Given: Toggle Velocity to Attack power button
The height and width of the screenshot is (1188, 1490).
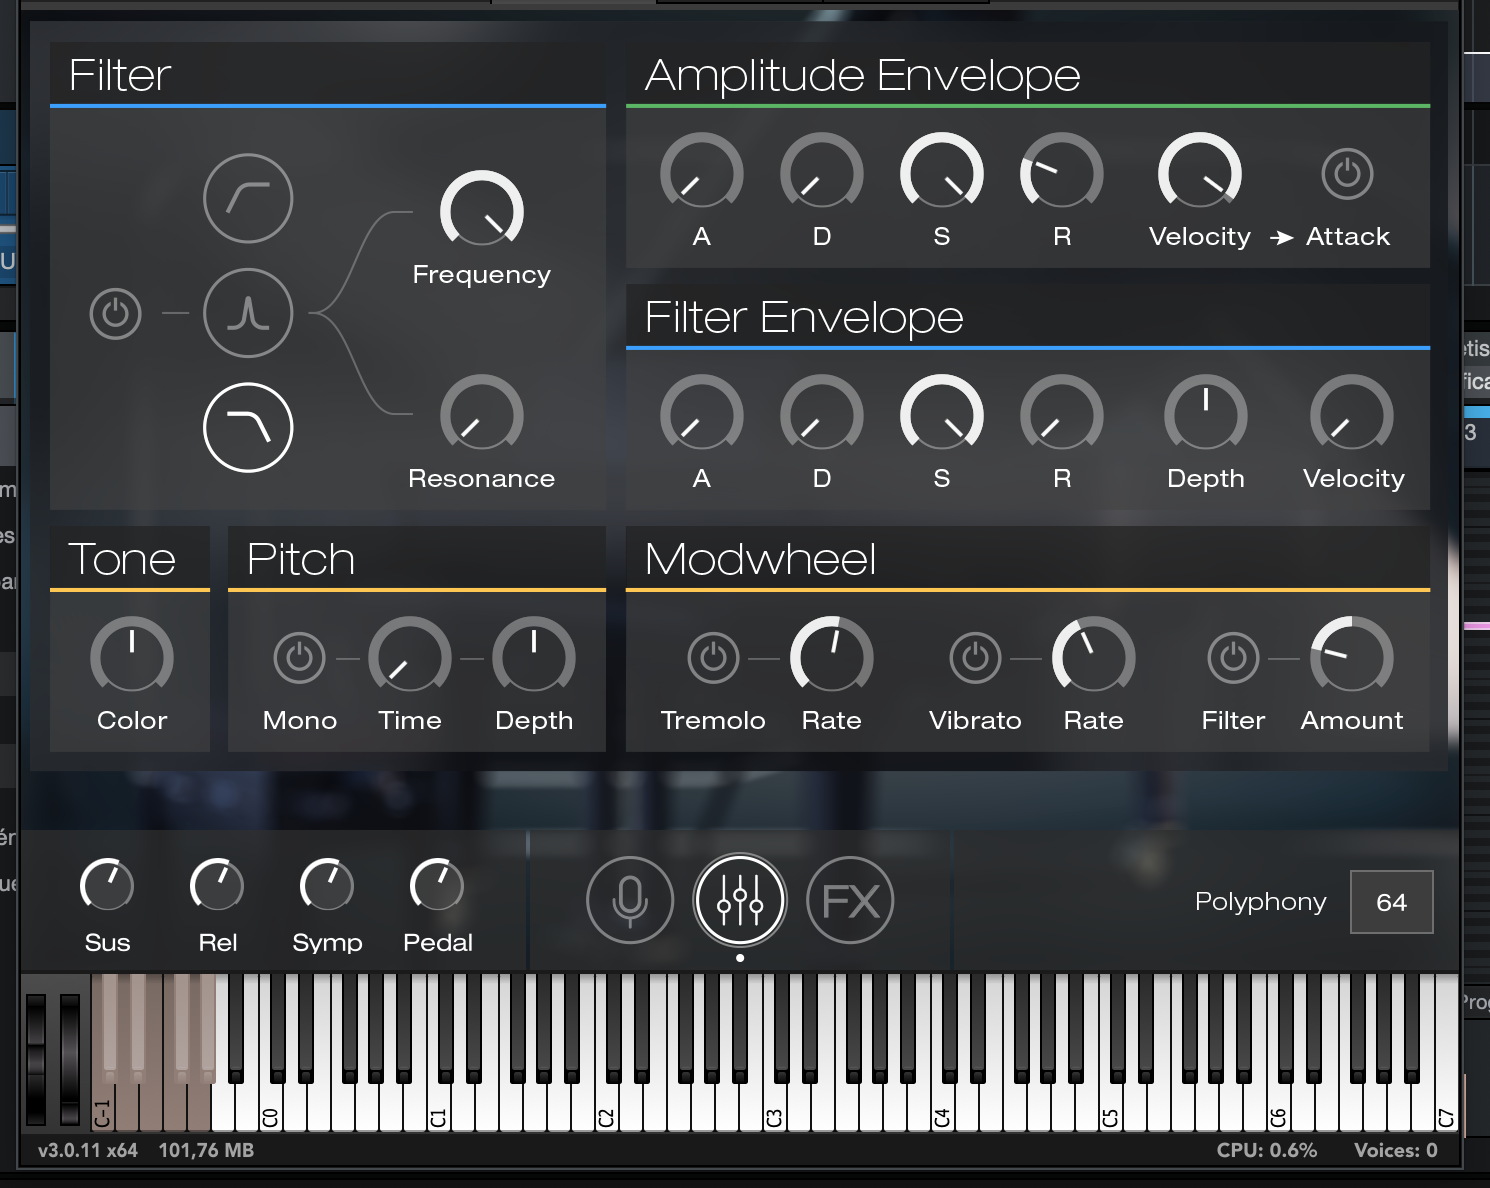Looking at the screenshot, I should (x=1347, y=174).
